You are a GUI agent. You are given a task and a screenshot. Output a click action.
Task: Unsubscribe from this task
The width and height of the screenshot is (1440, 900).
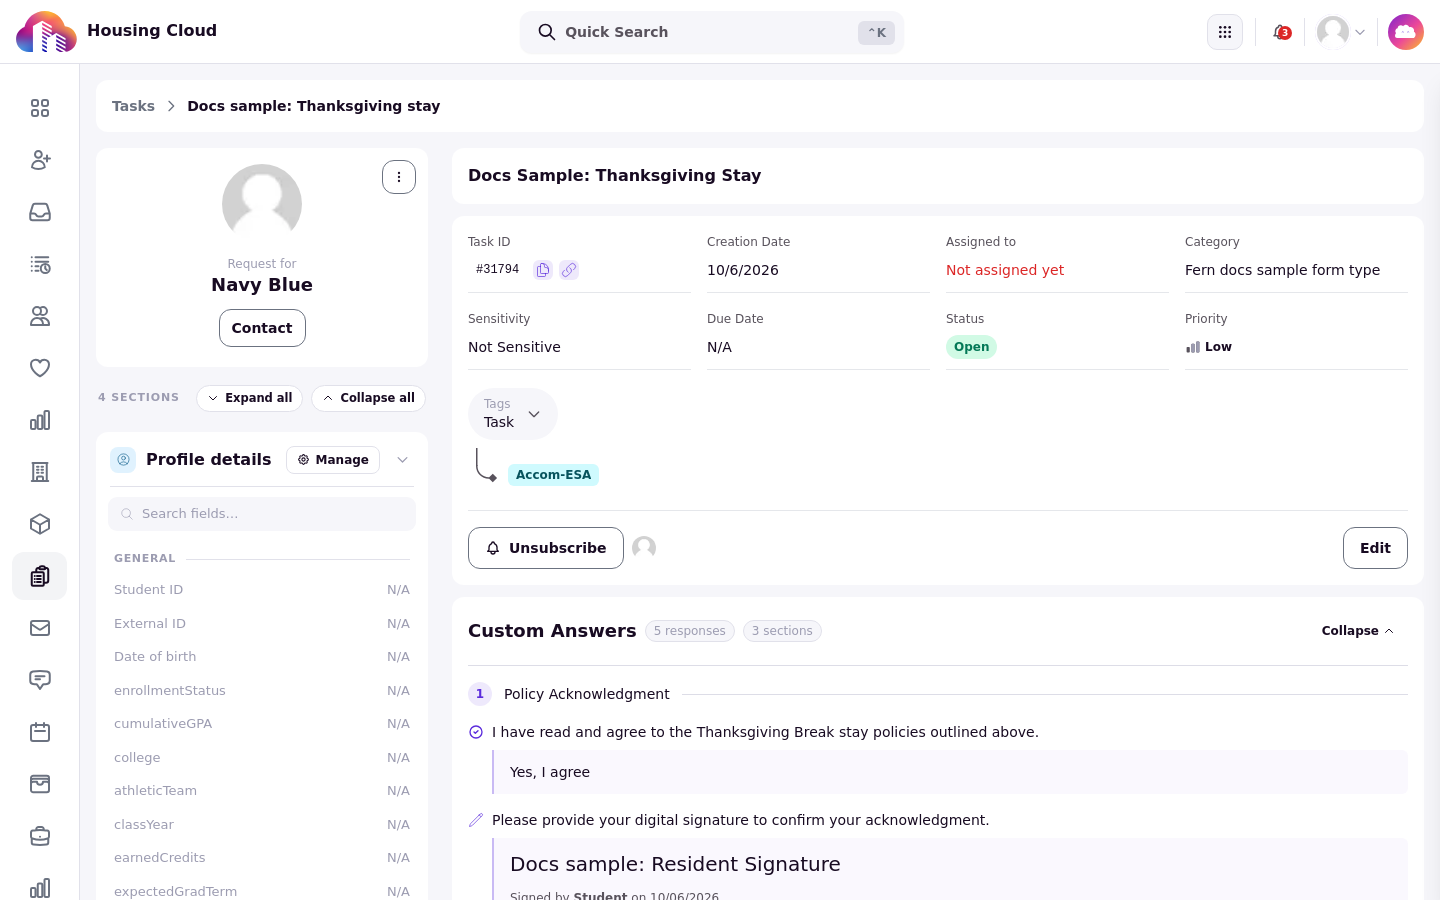546,548
